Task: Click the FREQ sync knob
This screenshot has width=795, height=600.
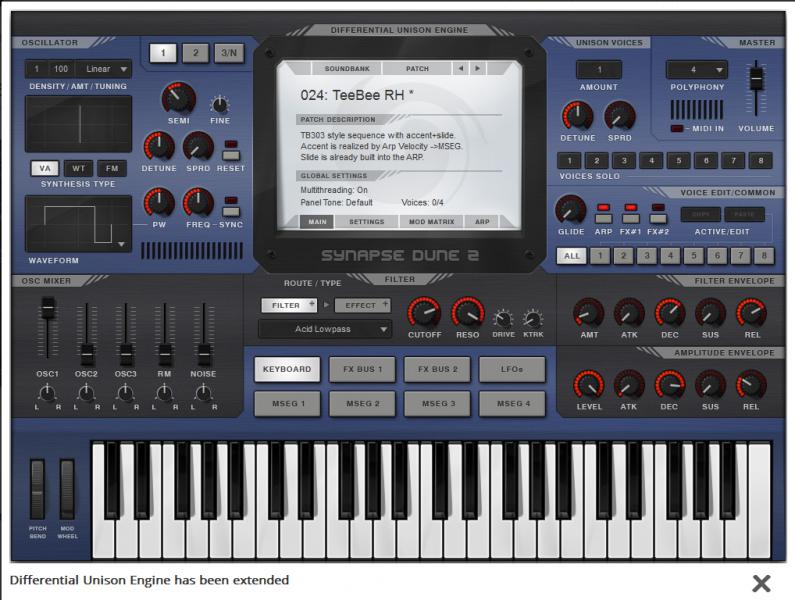Action: [198, 203]
